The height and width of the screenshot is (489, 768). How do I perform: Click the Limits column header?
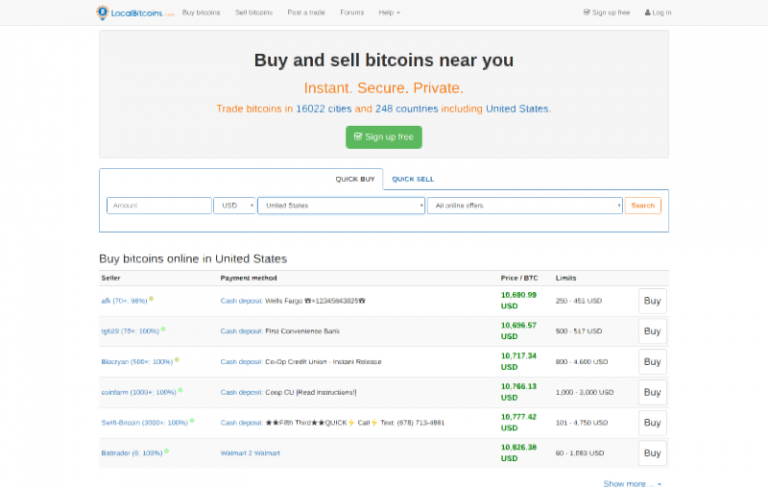[566, 278]
